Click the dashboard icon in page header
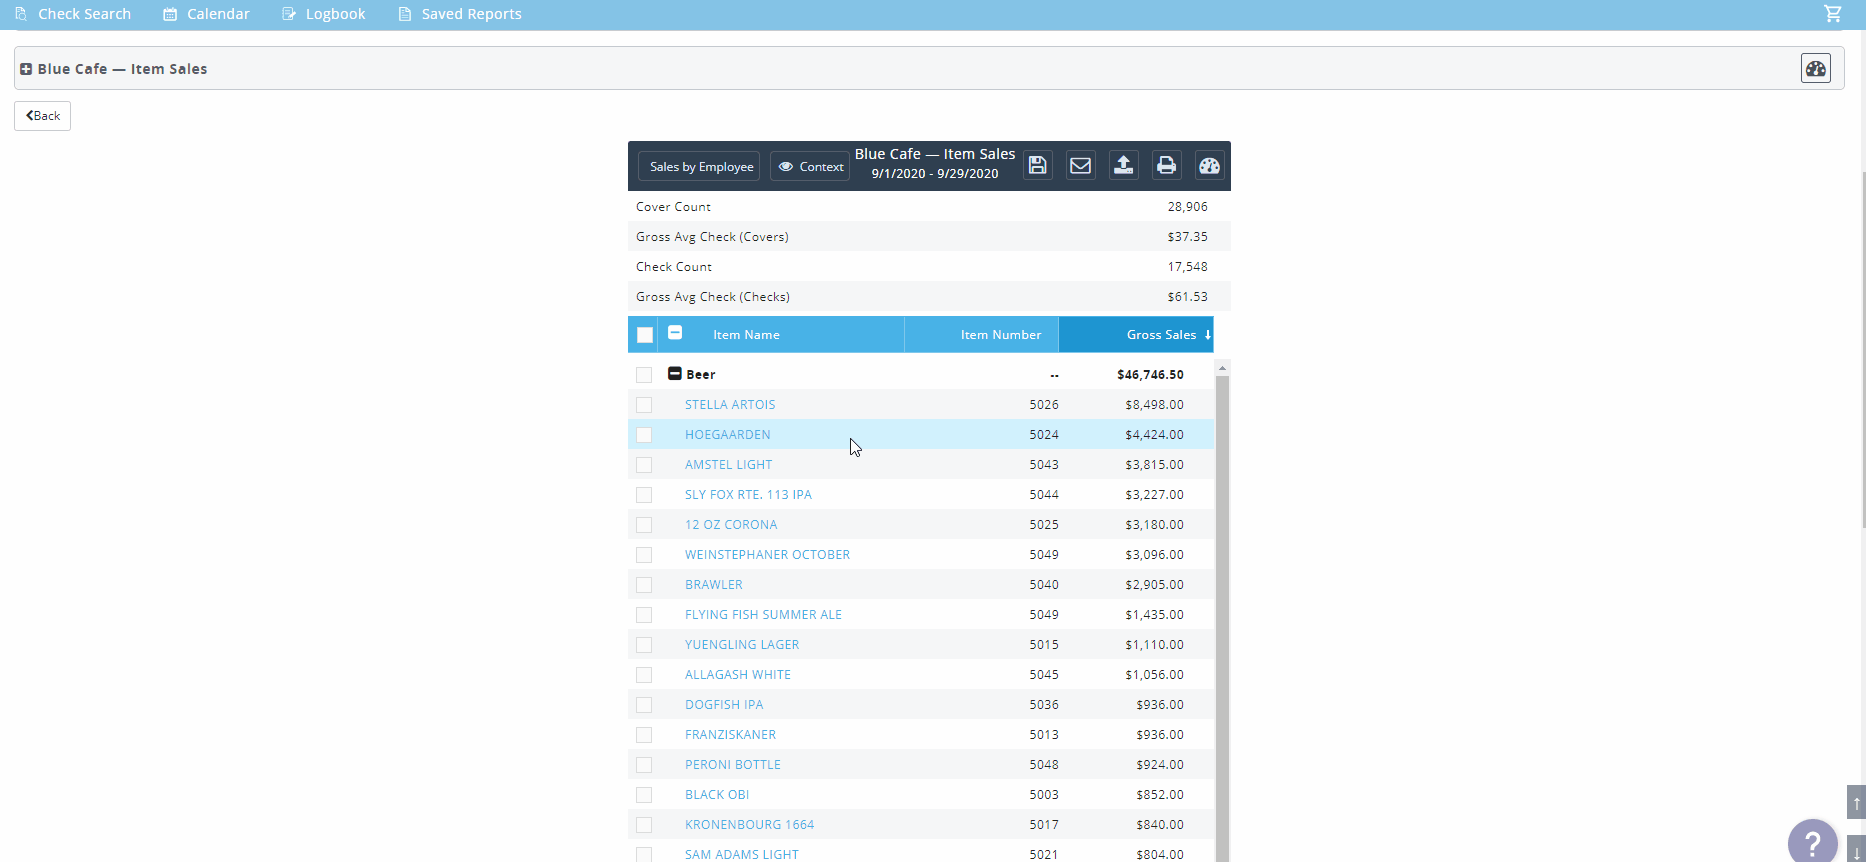1866x862 pixels. 1815,68
